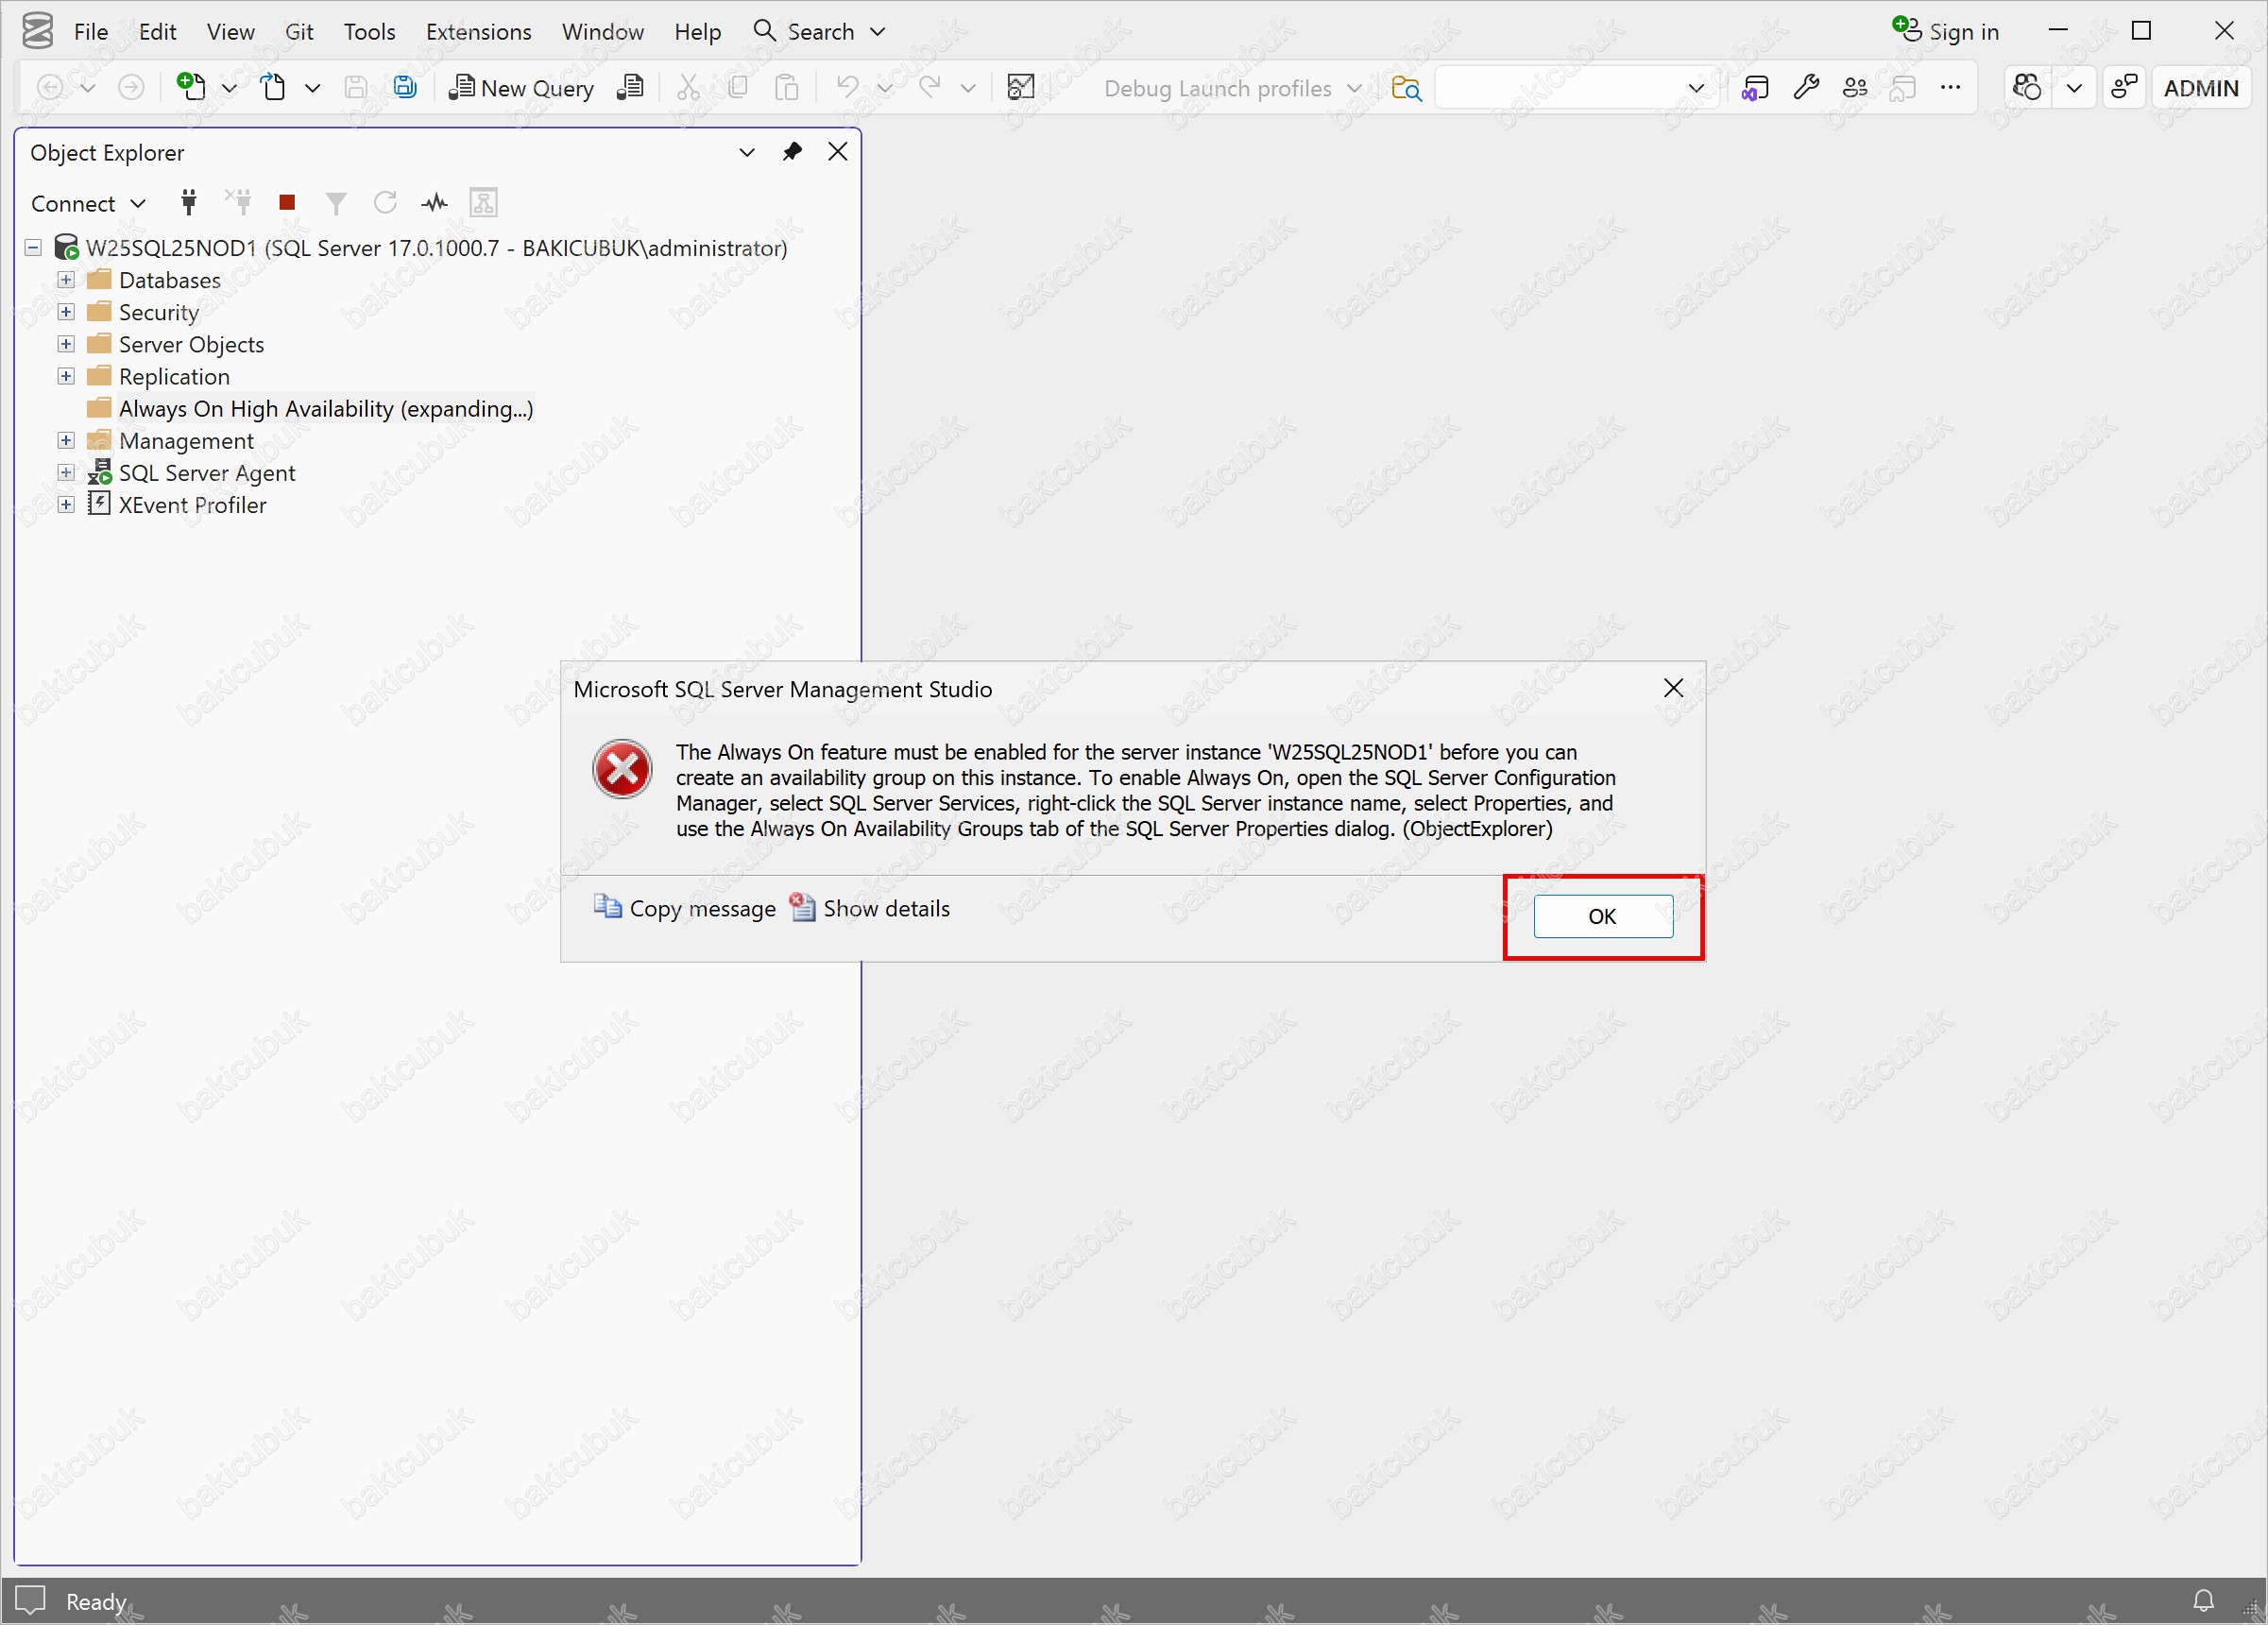Click the Save All toolbar icon
Screen dimensions: 2268x1625
click(x=405, y=88)
